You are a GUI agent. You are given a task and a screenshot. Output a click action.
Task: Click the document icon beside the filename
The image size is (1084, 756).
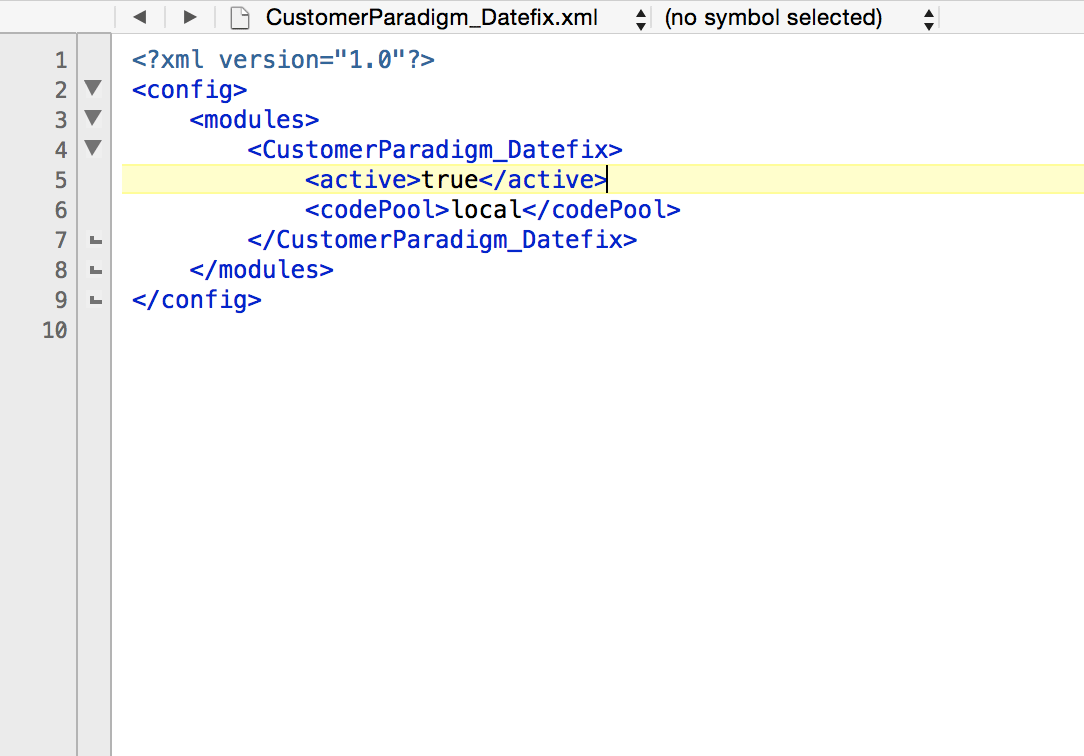(239, 17)
